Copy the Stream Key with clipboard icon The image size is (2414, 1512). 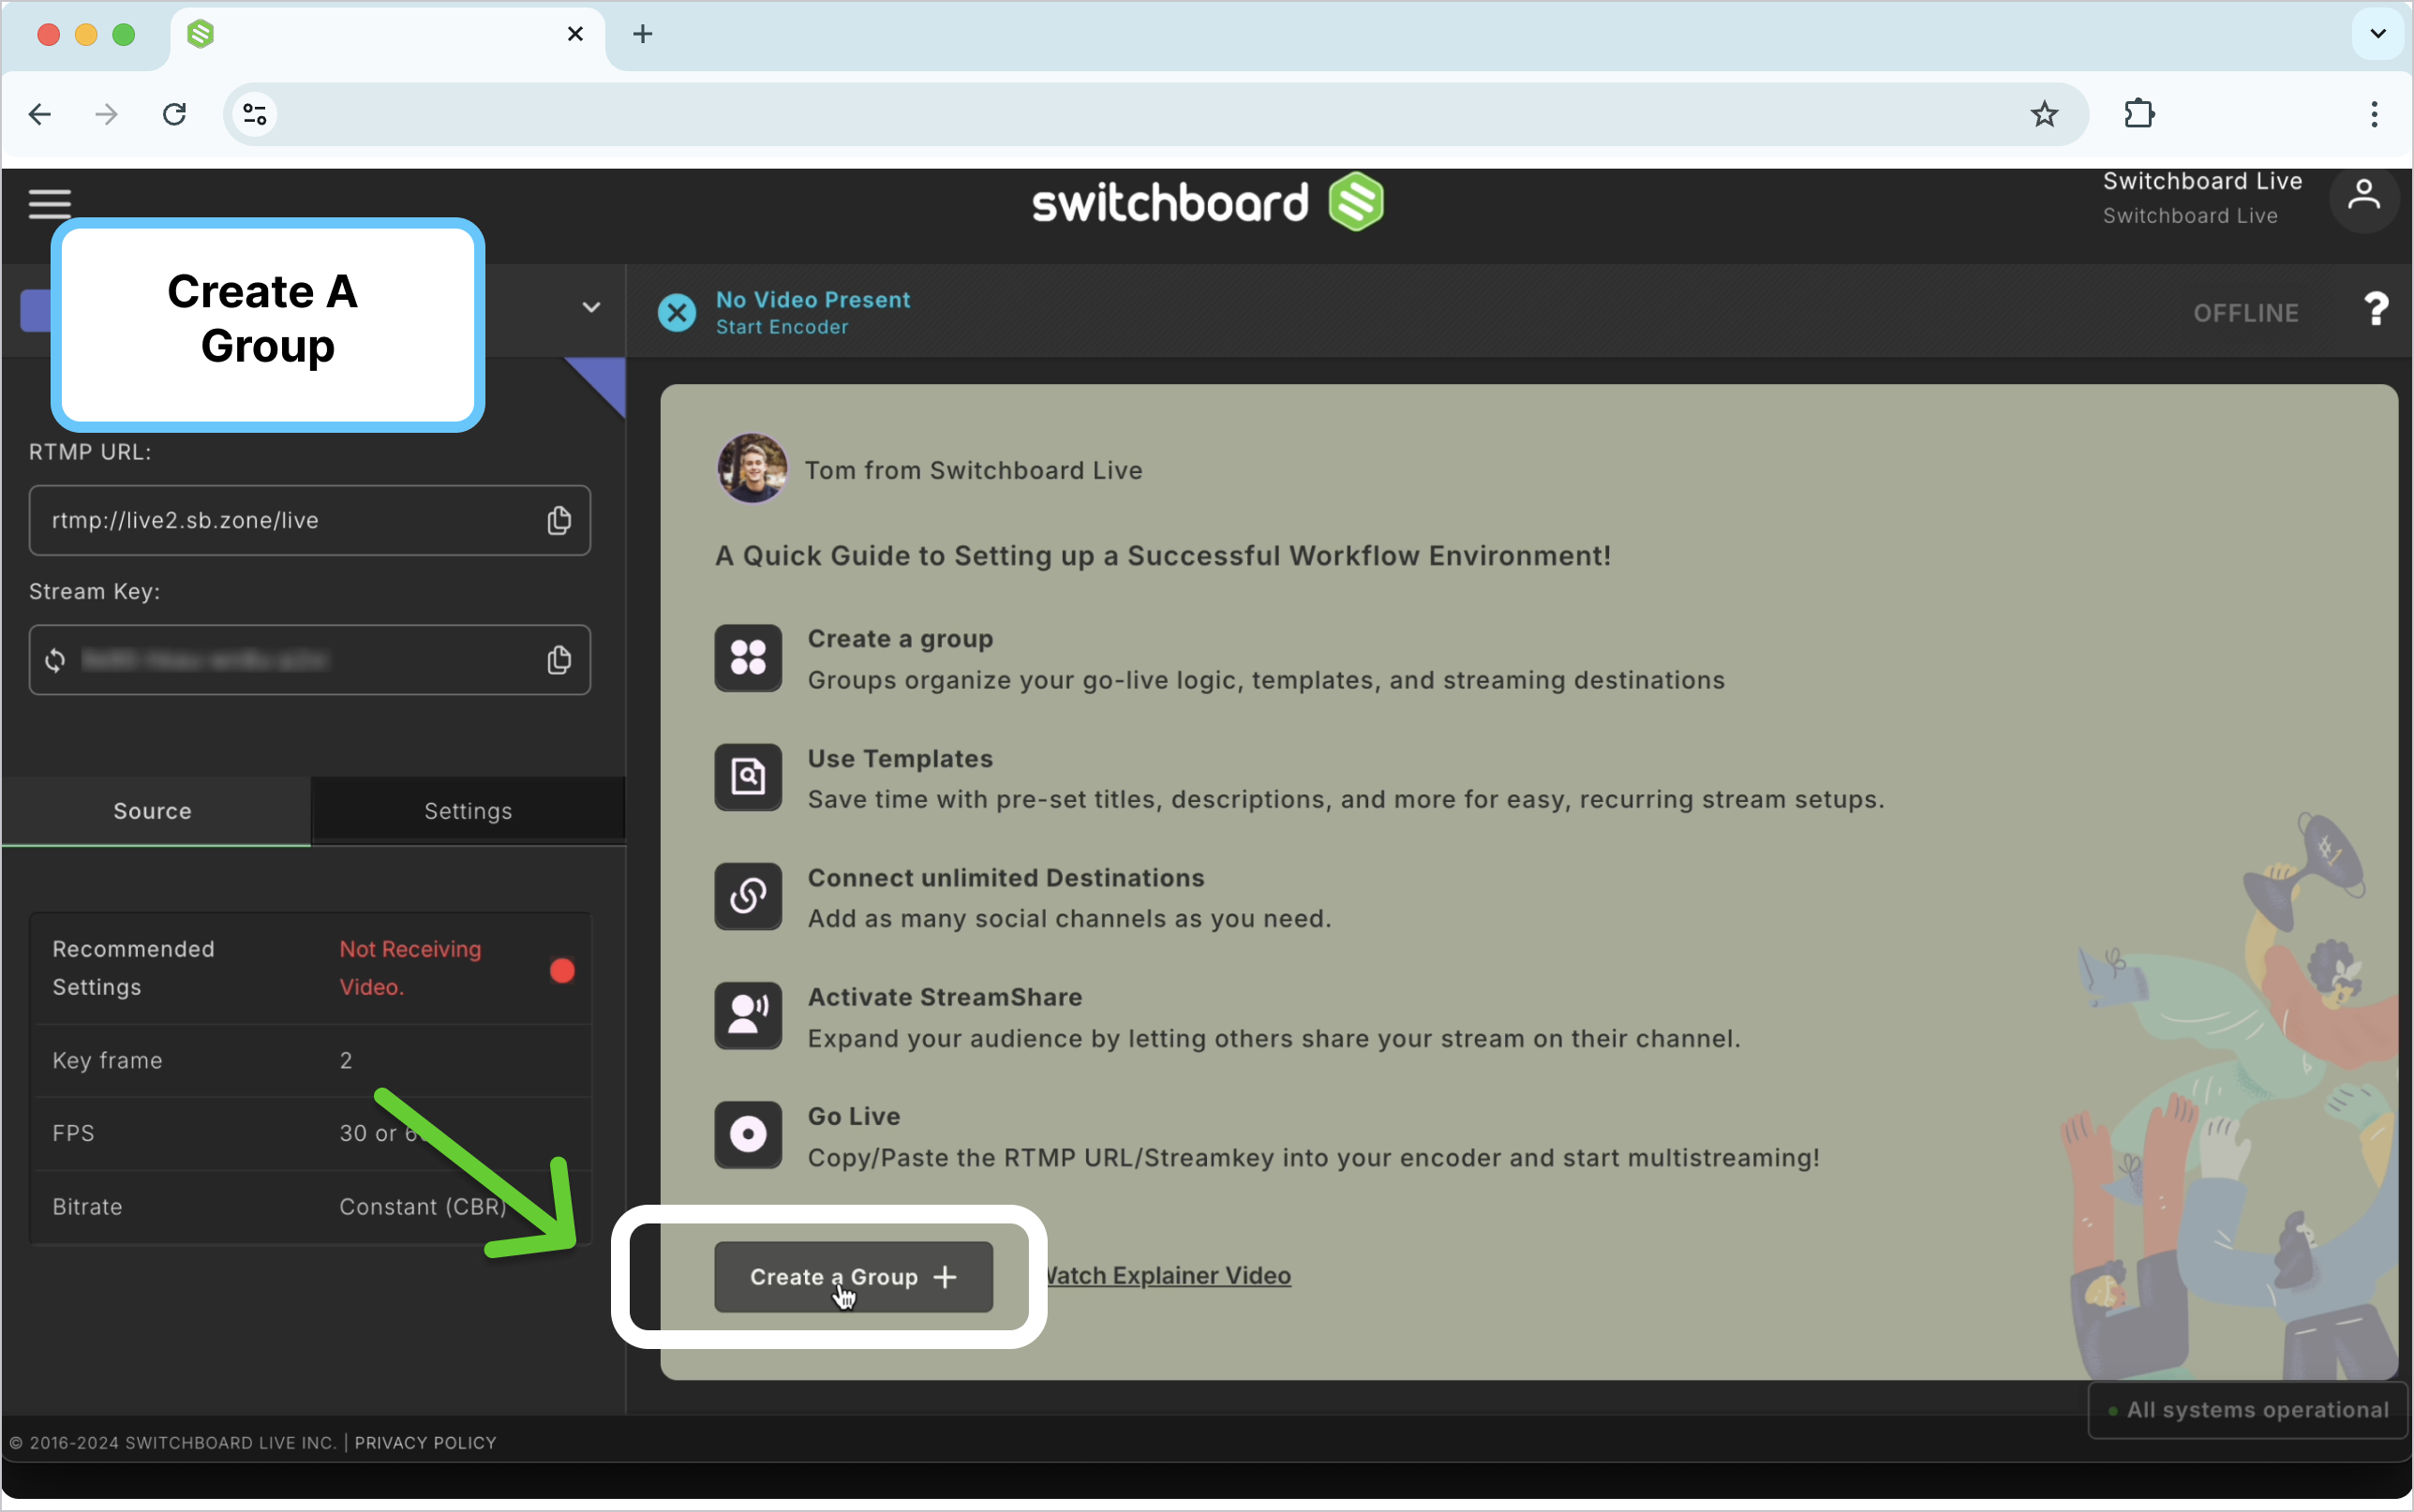[559, 660]
